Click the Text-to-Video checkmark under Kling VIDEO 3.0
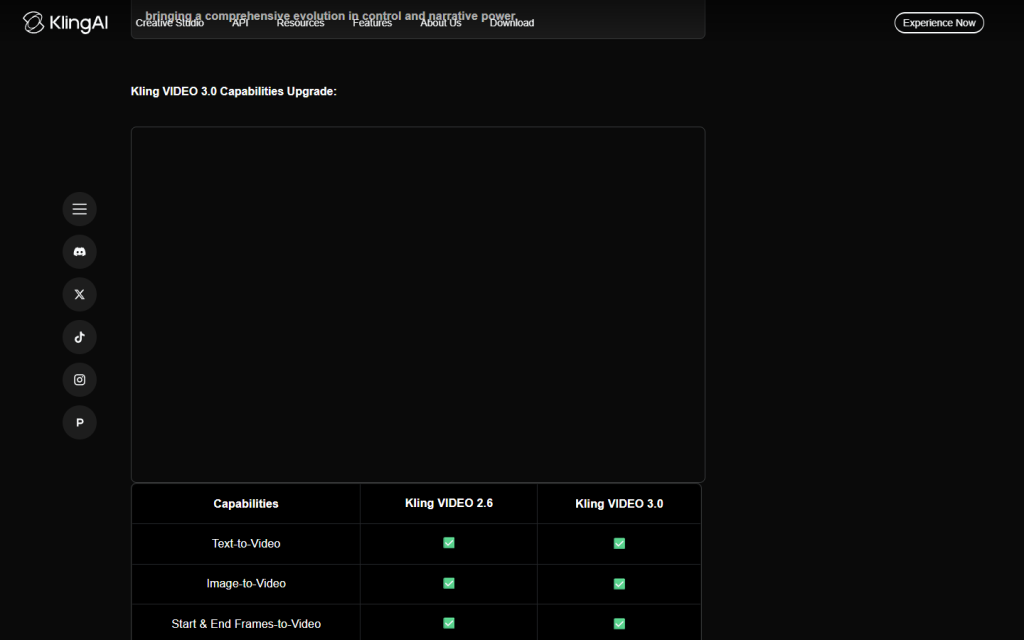The height and width of the screenshot is (640, 1024). click(619, 543)
